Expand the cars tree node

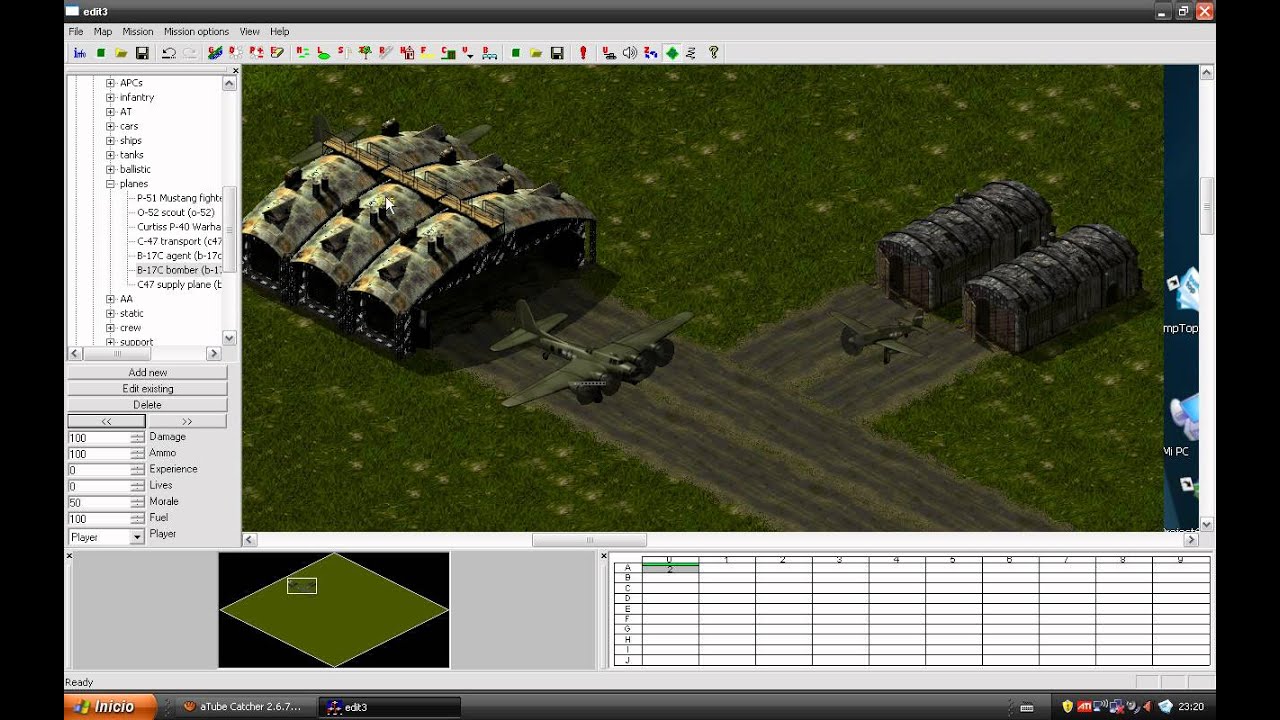coord(110,126)
